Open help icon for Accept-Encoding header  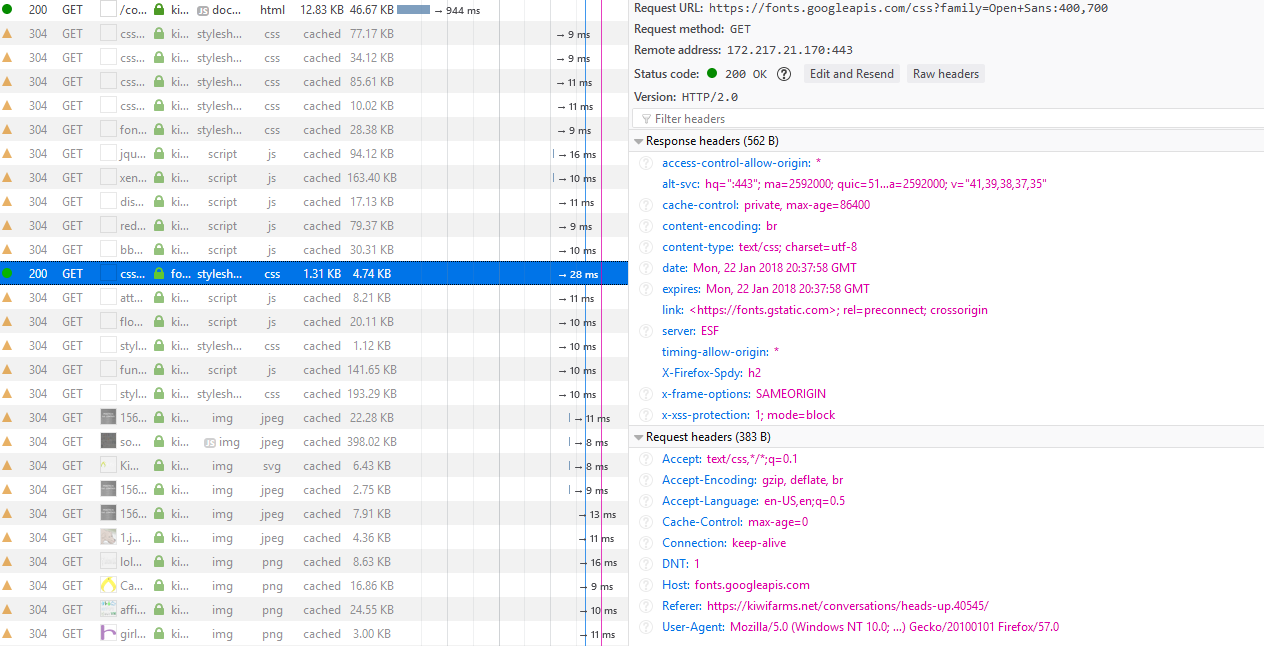646,480
